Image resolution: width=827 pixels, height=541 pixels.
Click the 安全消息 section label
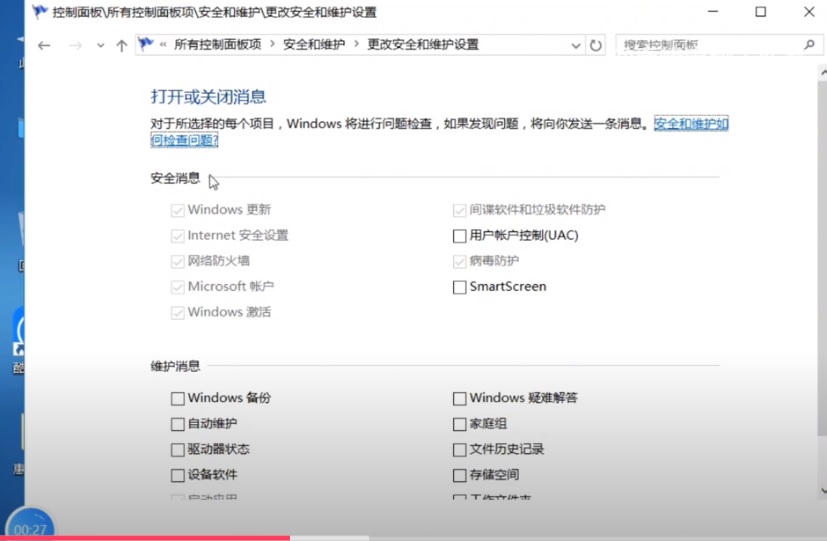pos(175,178)
